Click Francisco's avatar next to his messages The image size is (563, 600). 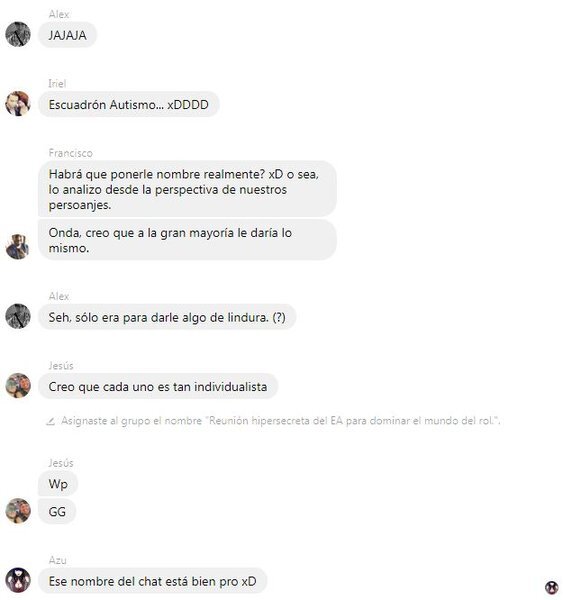[18, 247]
